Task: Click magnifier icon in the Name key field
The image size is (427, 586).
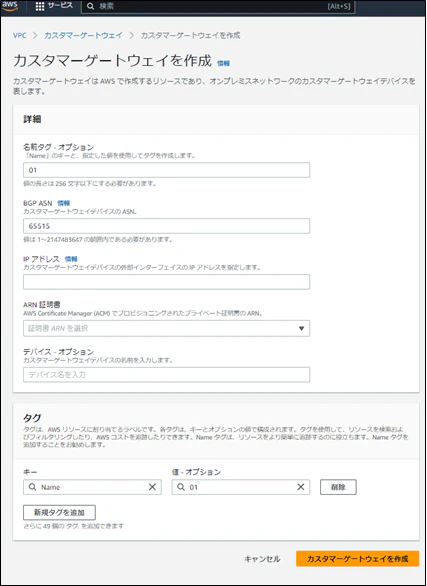Action: (x=33, y=487)
